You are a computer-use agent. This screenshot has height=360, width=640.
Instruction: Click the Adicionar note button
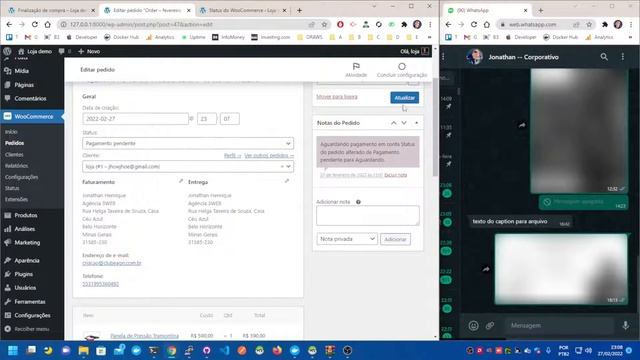point(395,239)
